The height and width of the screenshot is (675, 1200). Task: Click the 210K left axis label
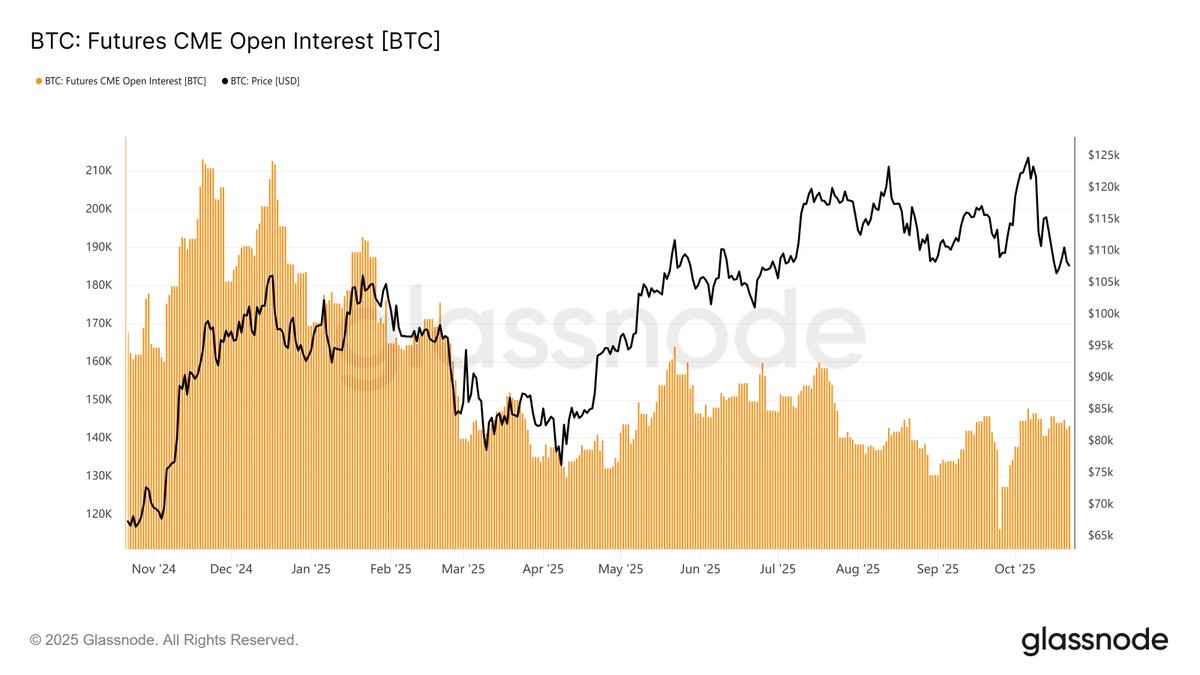tap(99, 171)
